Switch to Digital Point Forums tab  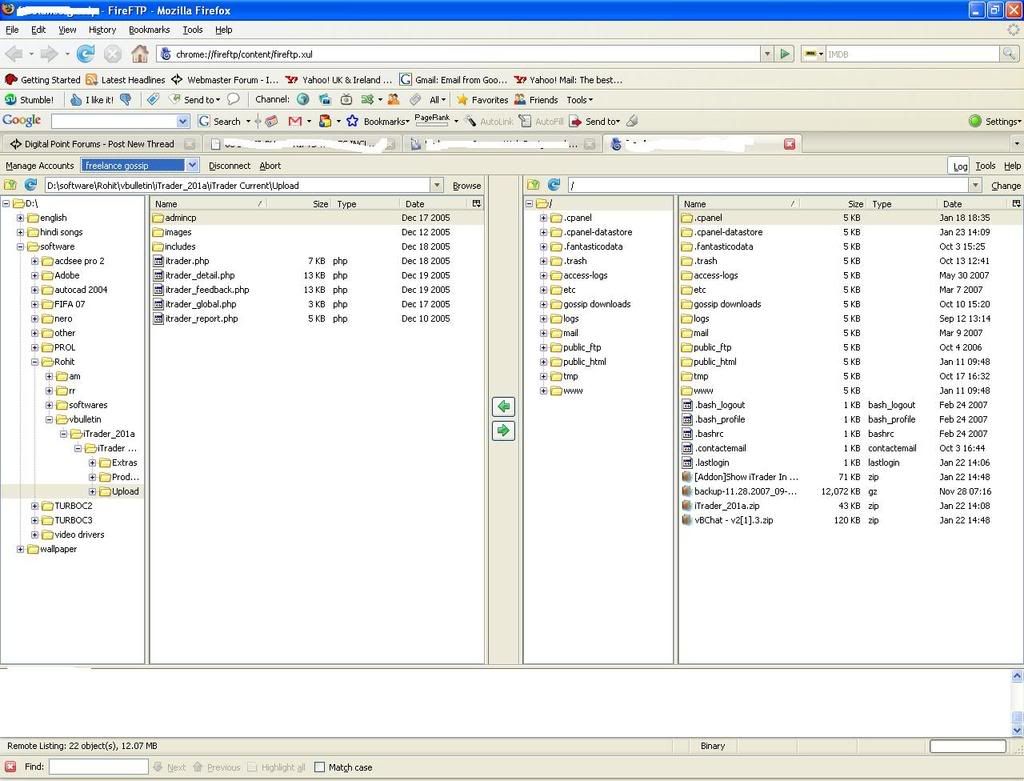point(98,144)
